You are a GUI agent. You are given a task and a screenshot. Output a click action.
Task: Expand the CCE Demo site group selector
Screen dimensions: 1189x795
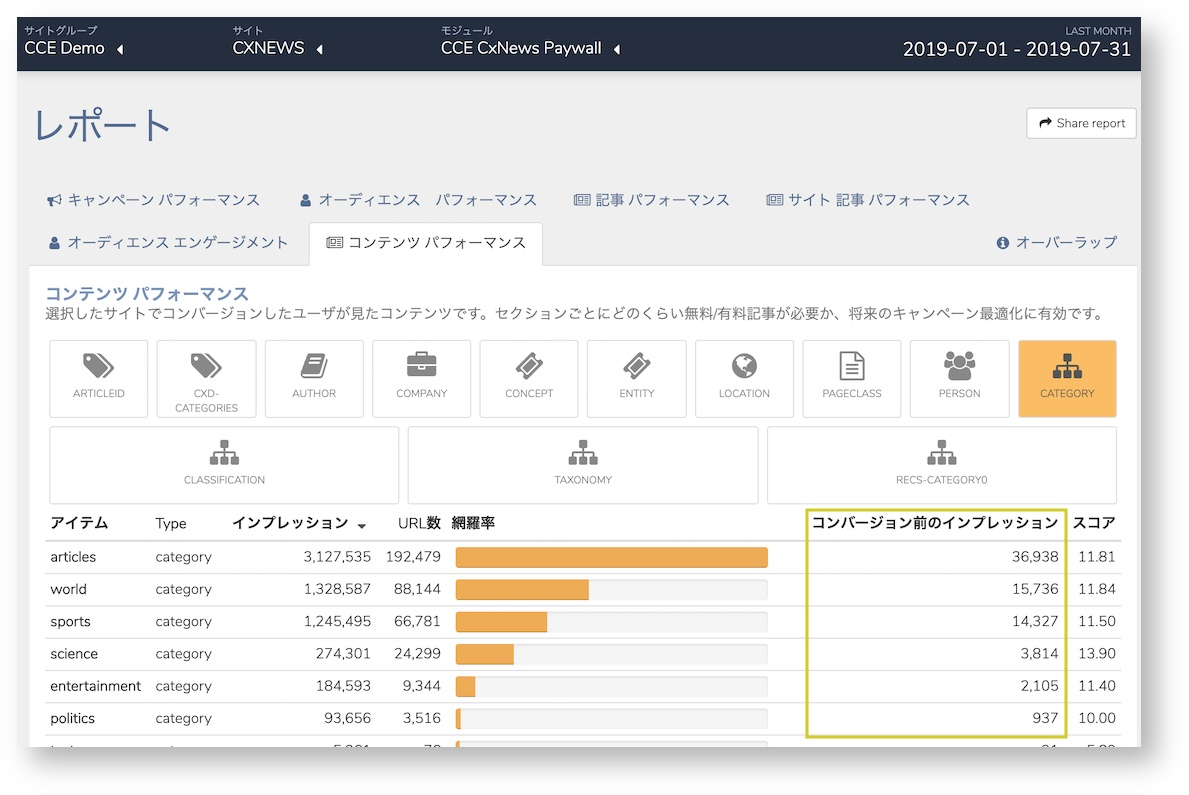coord(74,48)
